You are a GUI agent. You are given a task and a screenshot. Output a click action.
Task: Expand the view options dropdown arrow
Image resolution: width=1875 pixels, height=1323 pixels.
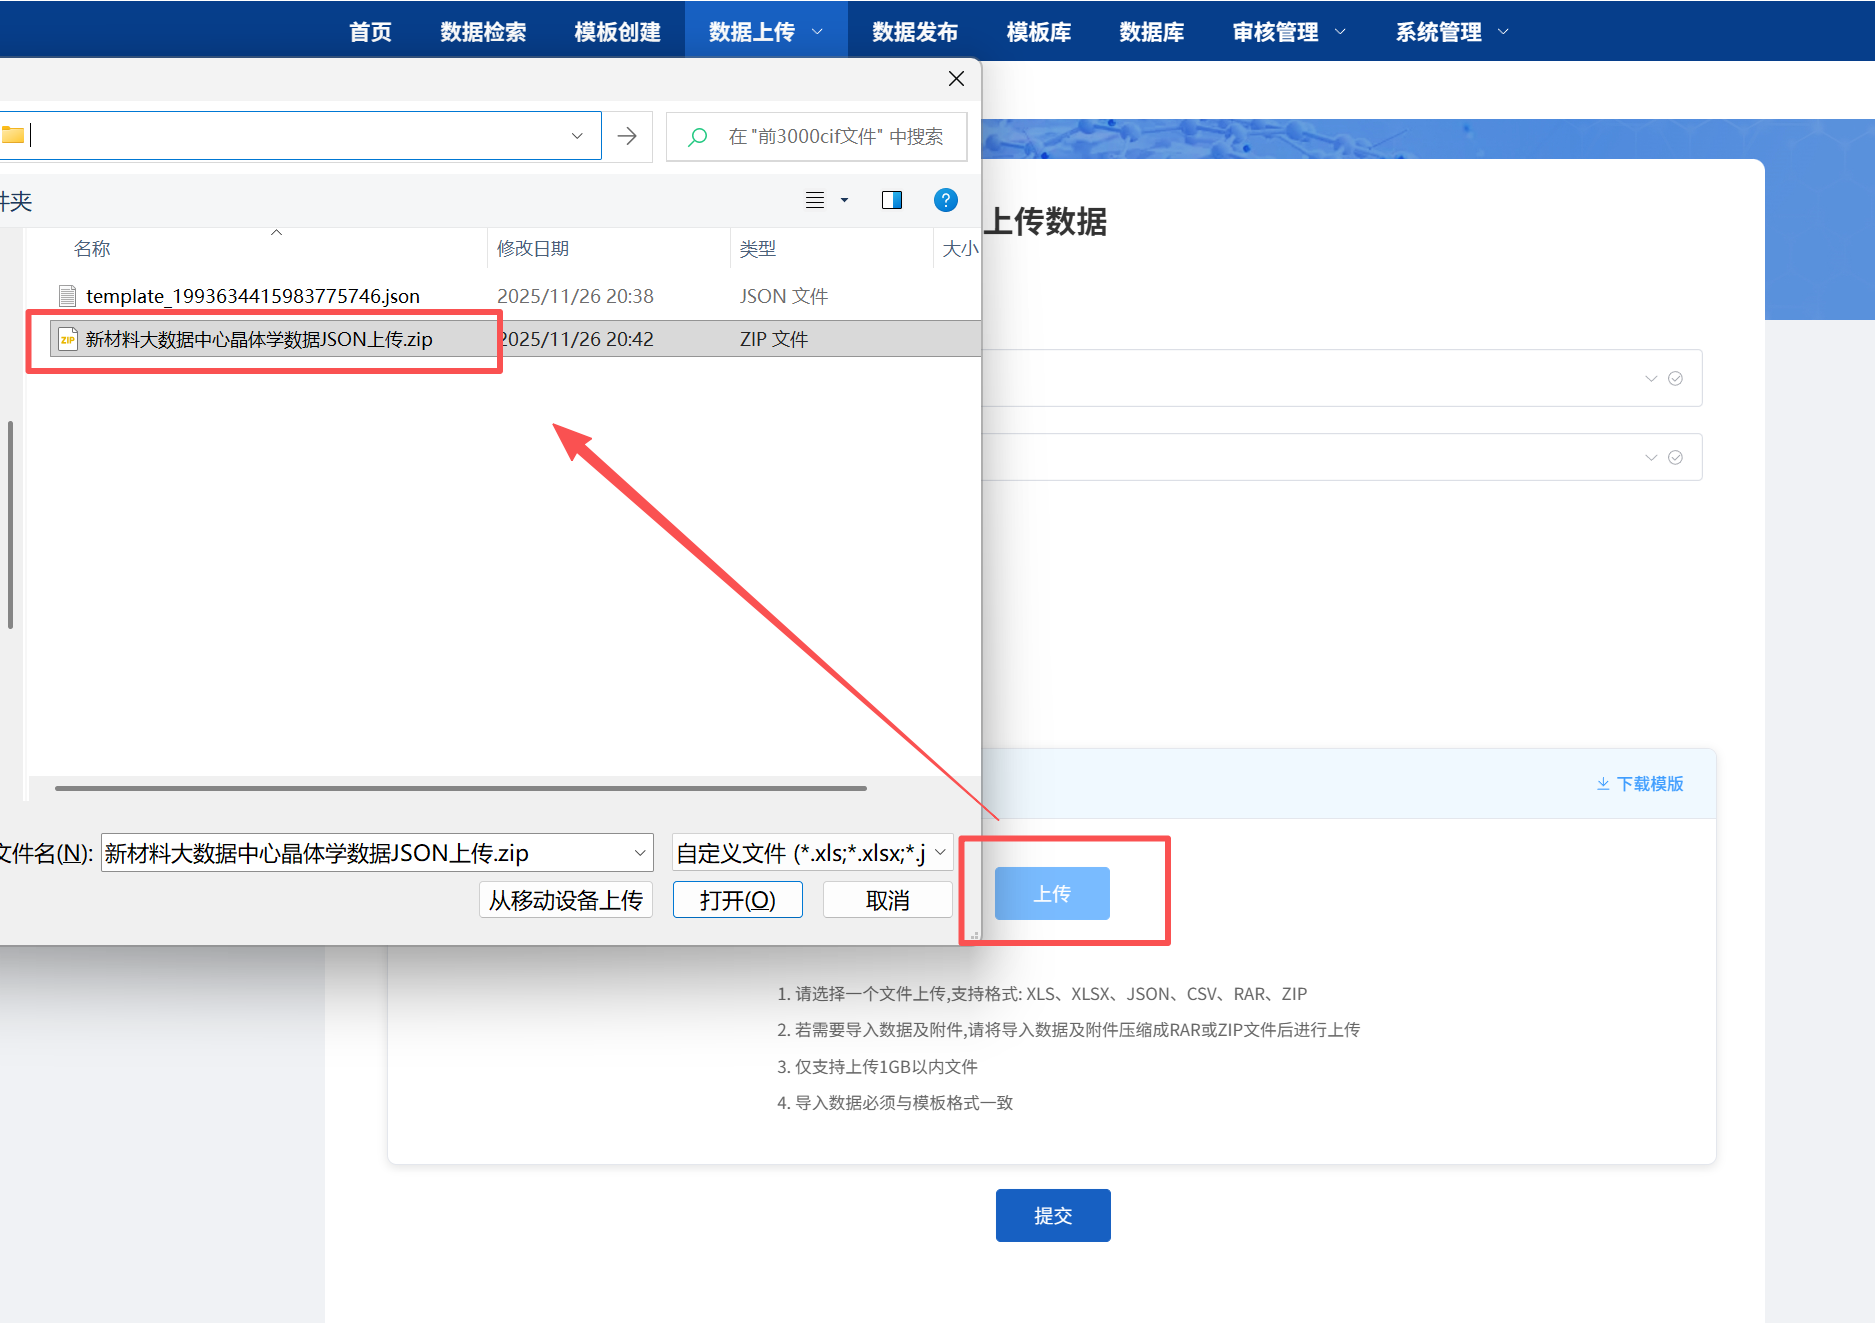point(843,200)
